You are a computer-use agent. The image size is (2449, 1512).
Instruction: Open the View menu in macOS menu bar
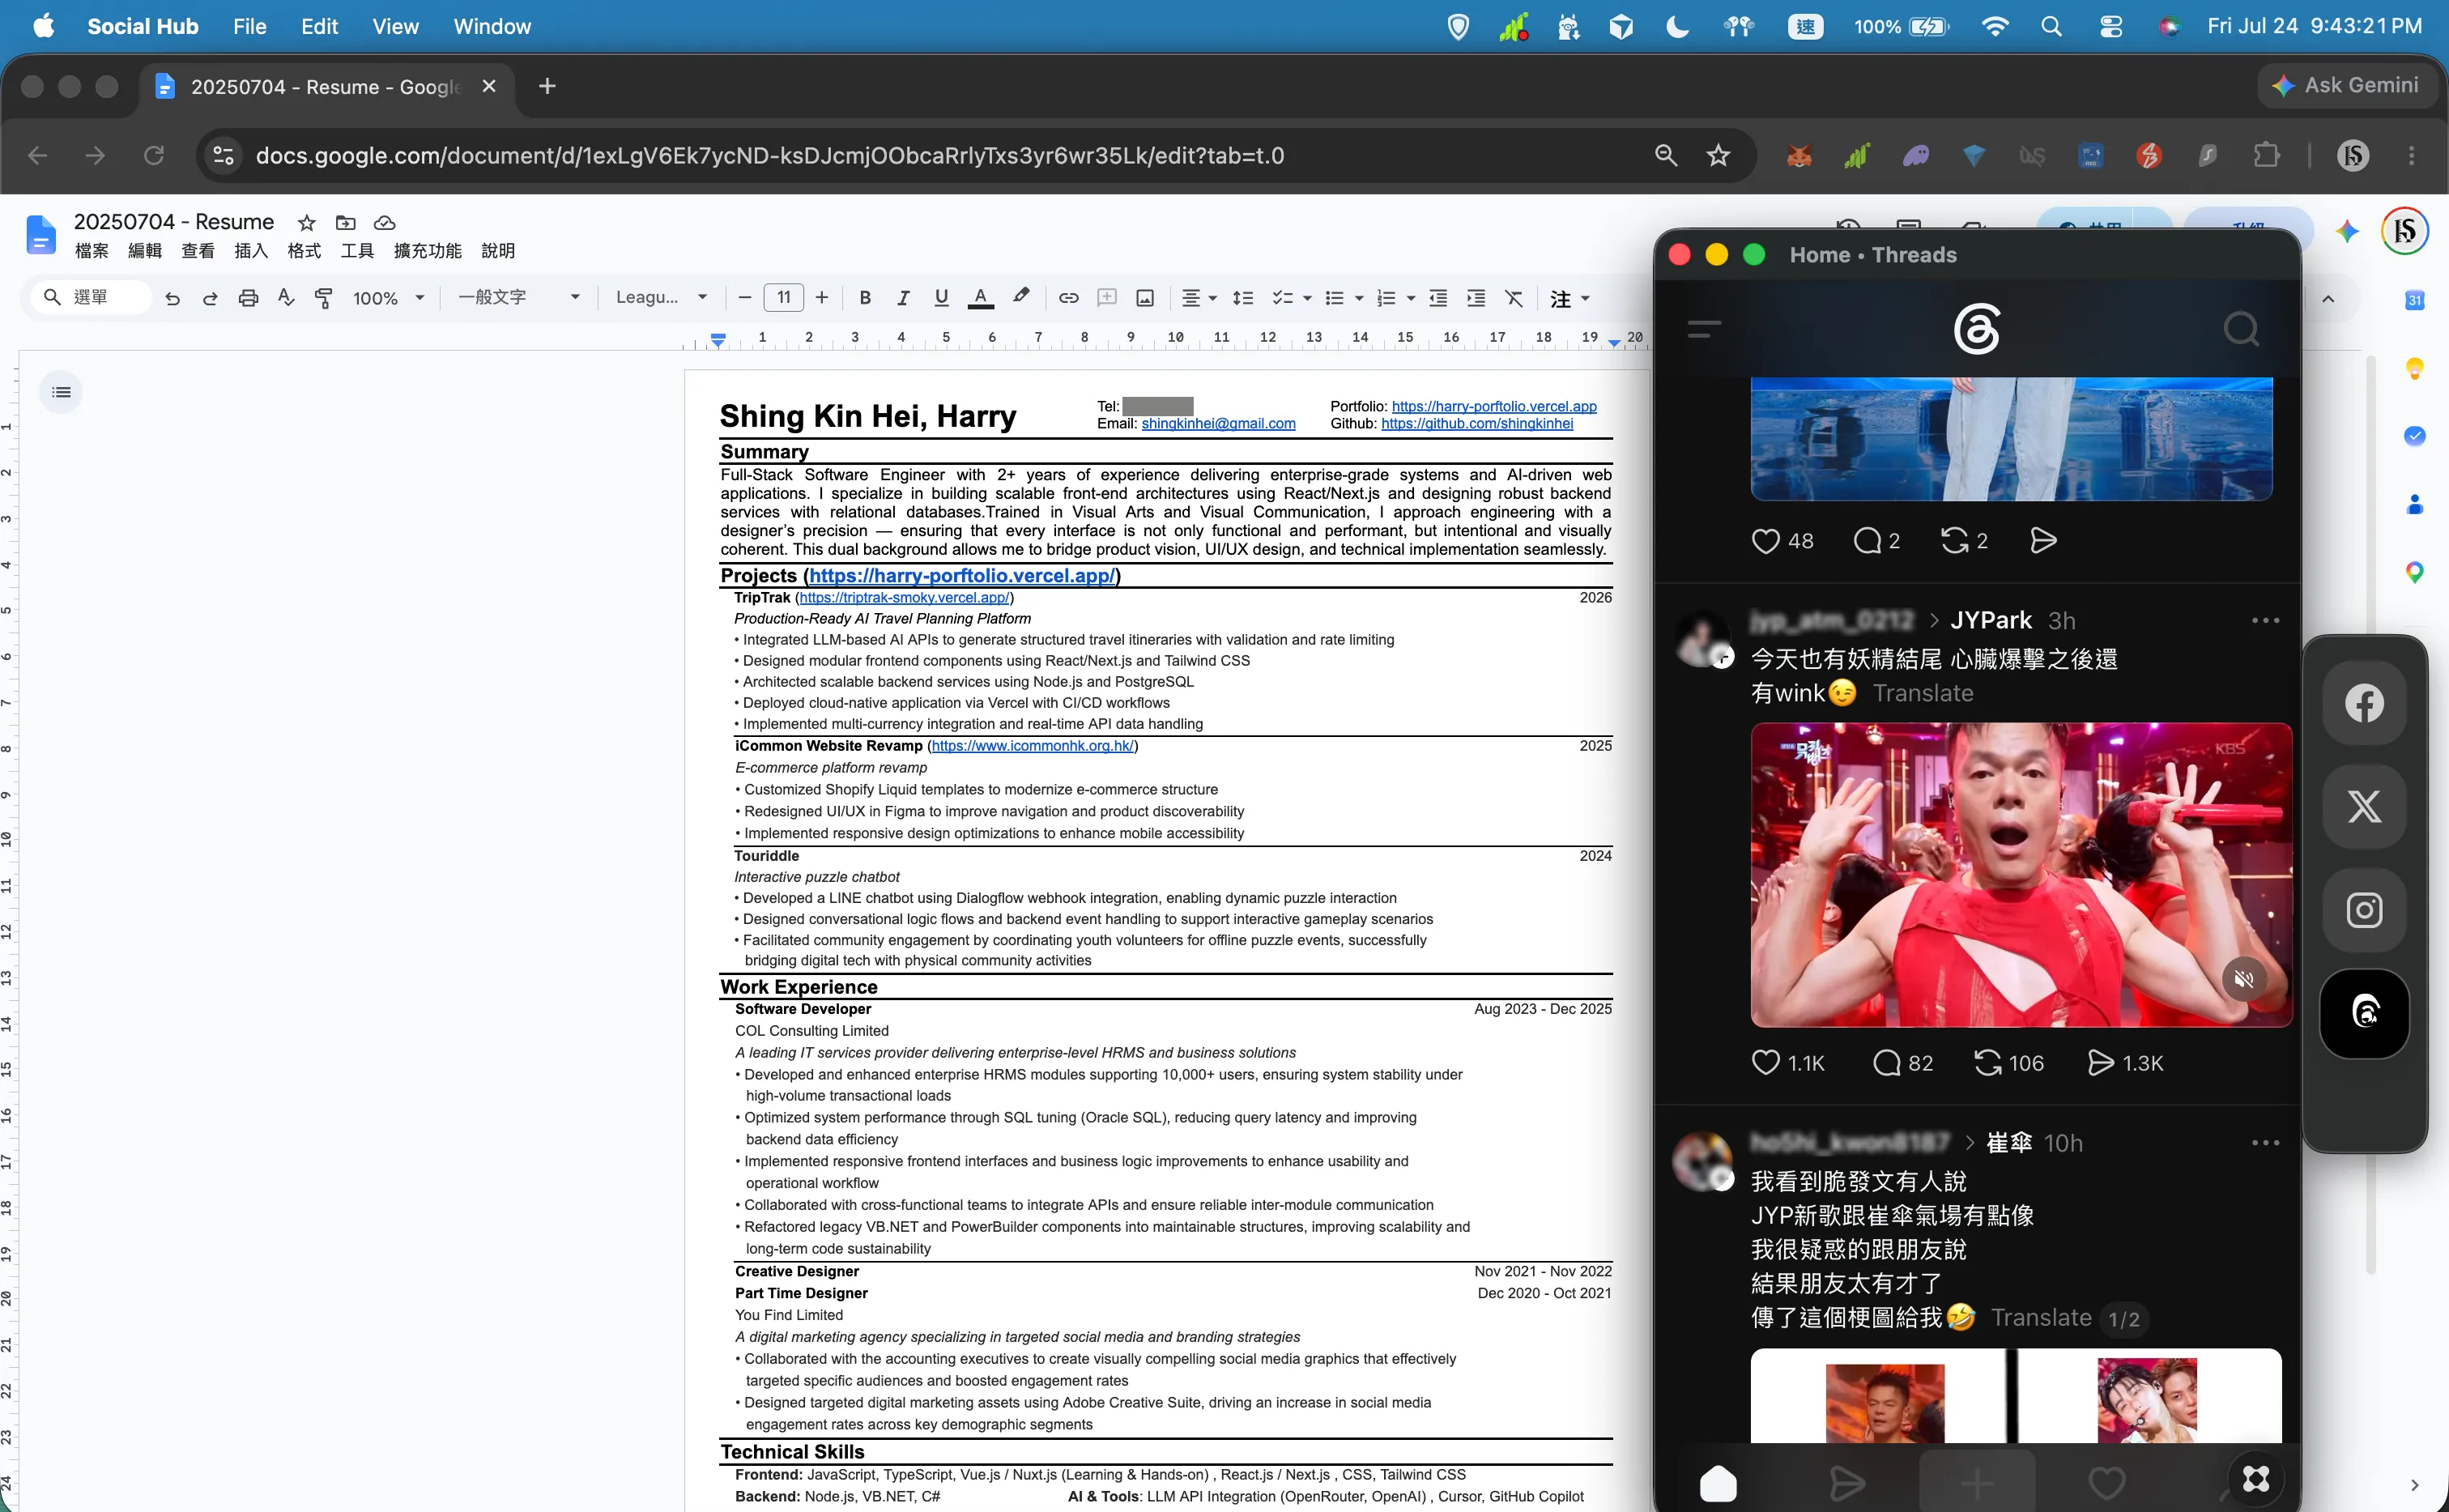[x=395, y=26]
